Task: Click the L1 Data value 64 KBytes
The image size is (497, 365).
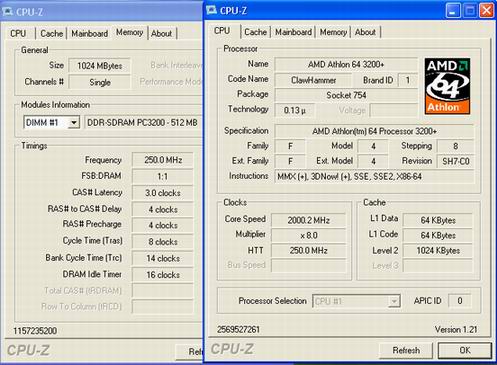Action: [438, 220]
